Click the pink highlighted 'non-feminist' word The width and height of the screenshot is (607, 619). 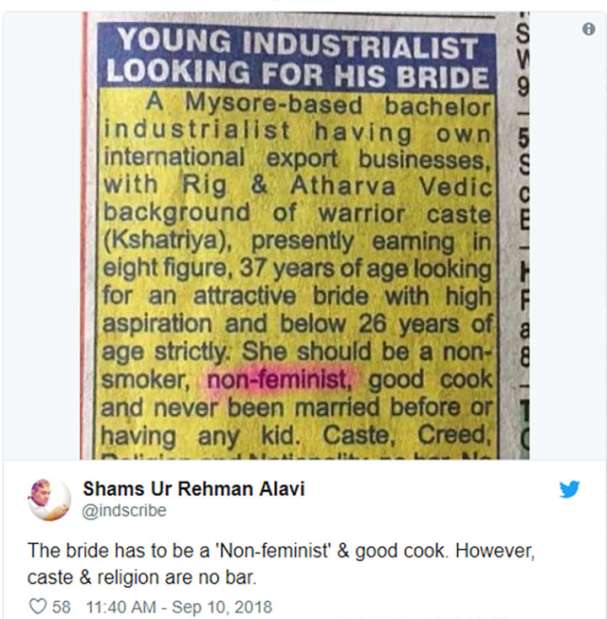pyautogui.click(x=279, y=380)
